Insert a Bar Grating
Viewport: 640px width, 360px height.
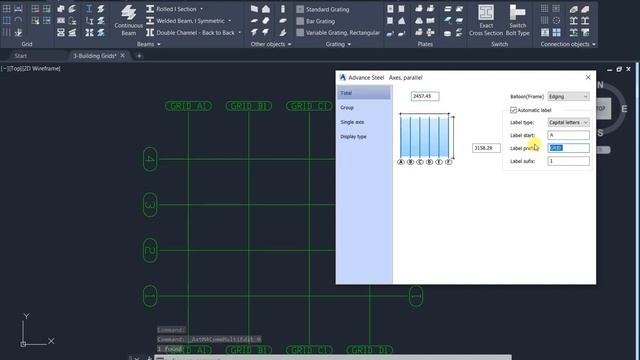316,21
